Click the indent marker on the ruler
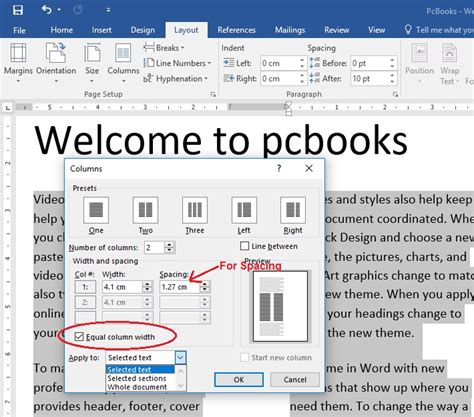Image resolution: width=474 pixels, height=417 pixels. 288,109
